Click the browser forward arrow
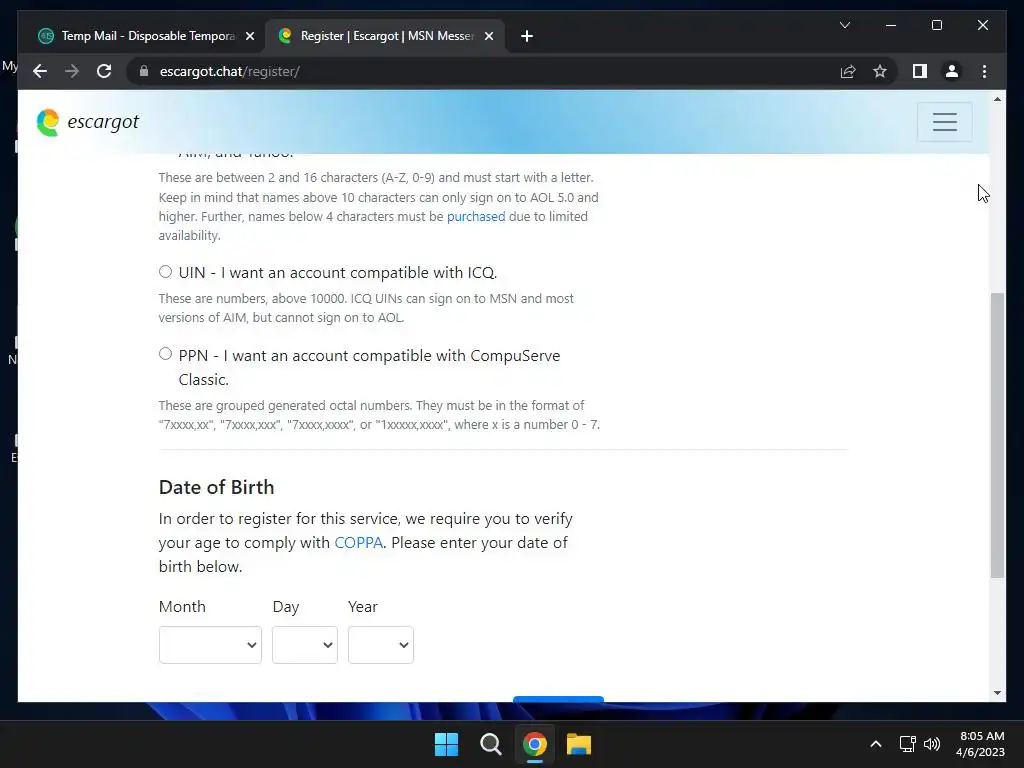 pyautogui.click(x=72, y=71)
